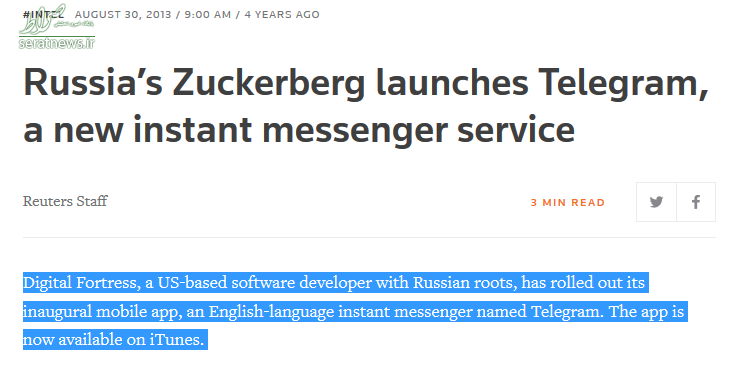
Task: Click the seratnews.ir watermark logo
Action: tap(56, 26)
